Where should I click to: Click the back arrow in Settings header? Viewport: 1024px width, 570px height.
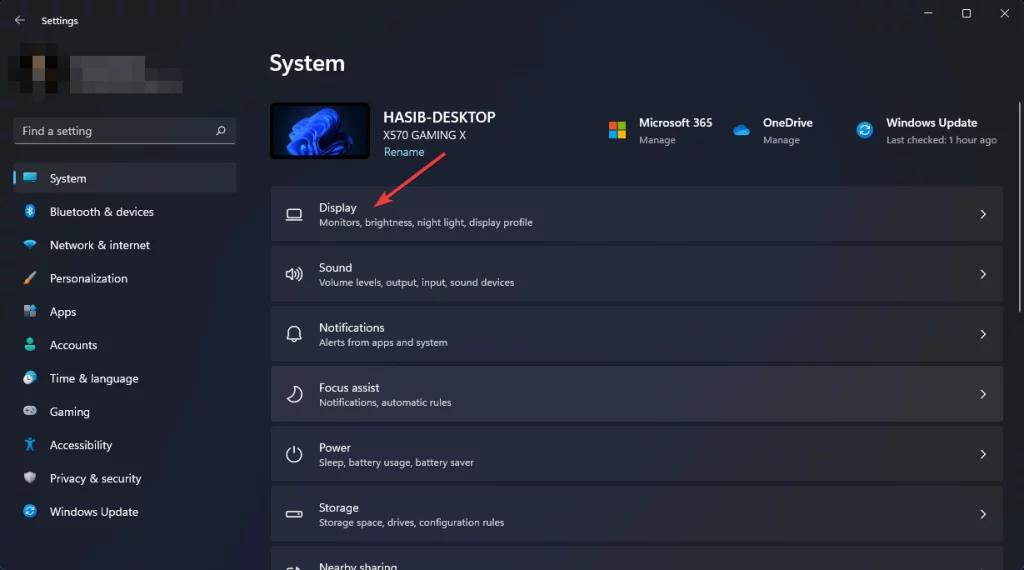click(20, 20)
